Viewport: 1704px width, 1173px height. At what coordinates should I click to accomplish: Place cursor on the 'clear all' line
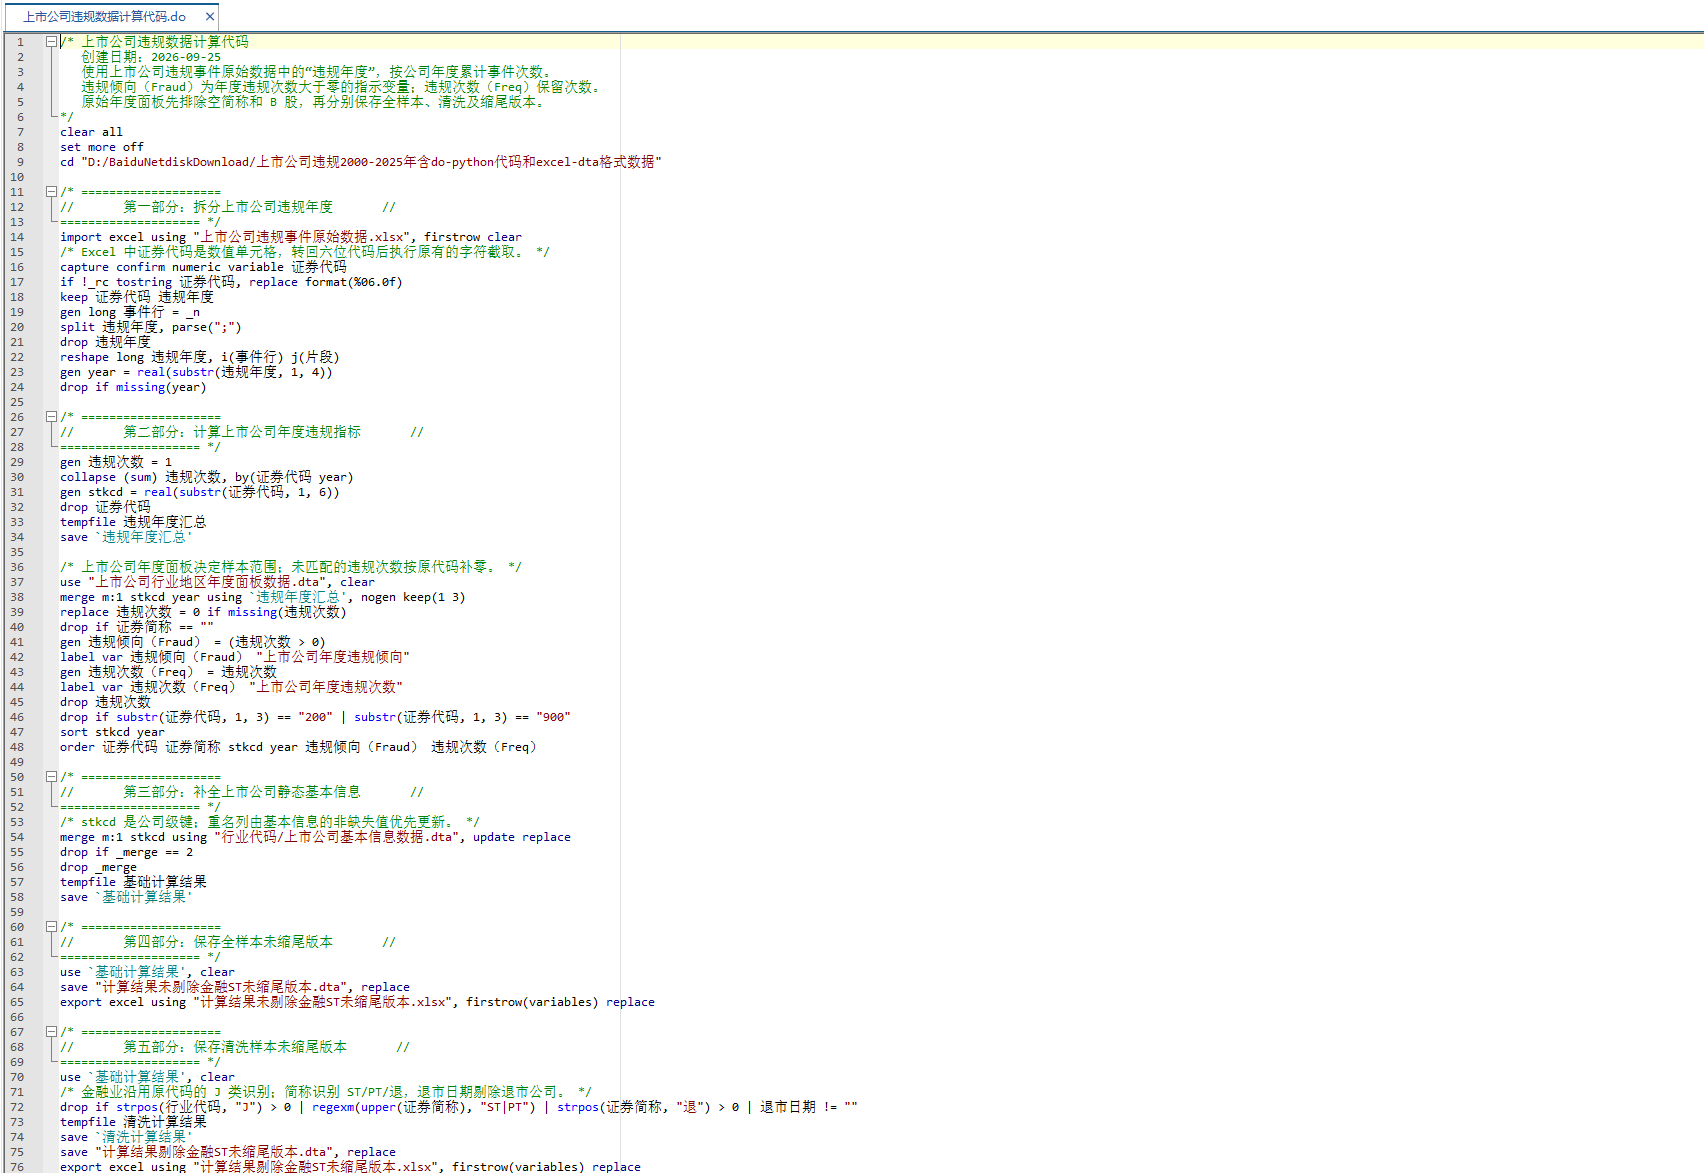click(91, 132)
